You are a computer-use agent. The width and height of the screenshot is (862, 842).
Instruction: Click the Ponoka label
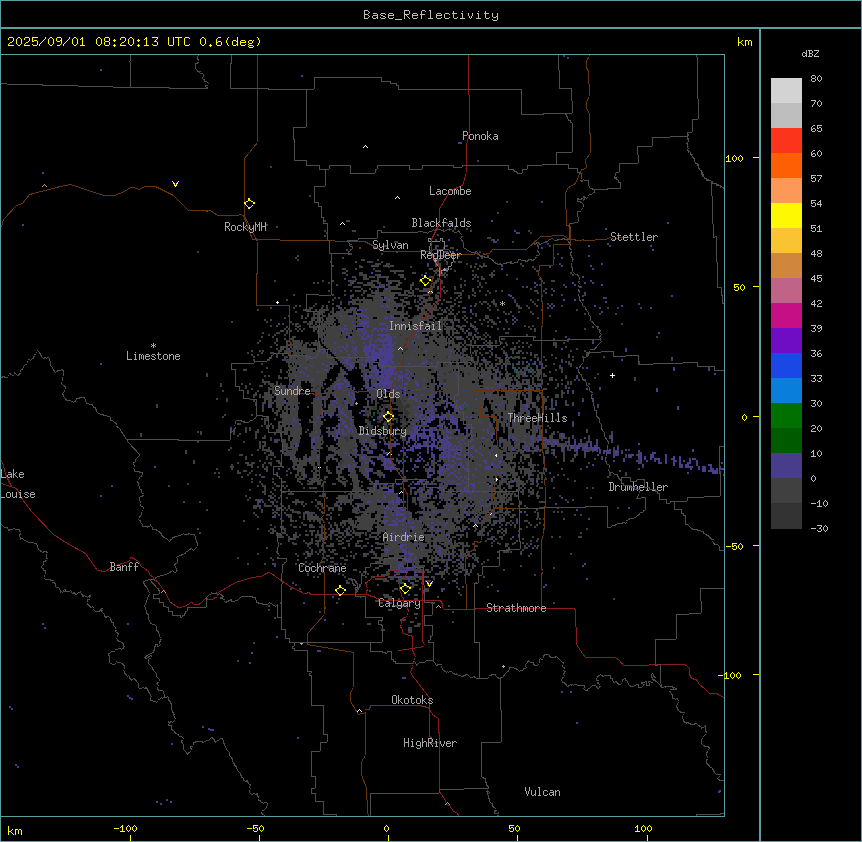tap(480, 136)
